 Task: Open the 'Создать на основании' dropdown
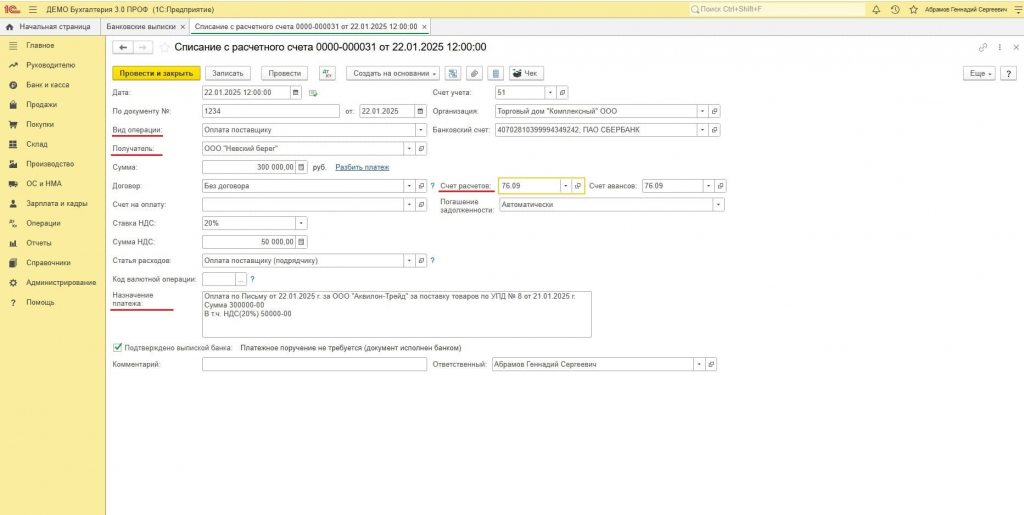pos(394,74)
